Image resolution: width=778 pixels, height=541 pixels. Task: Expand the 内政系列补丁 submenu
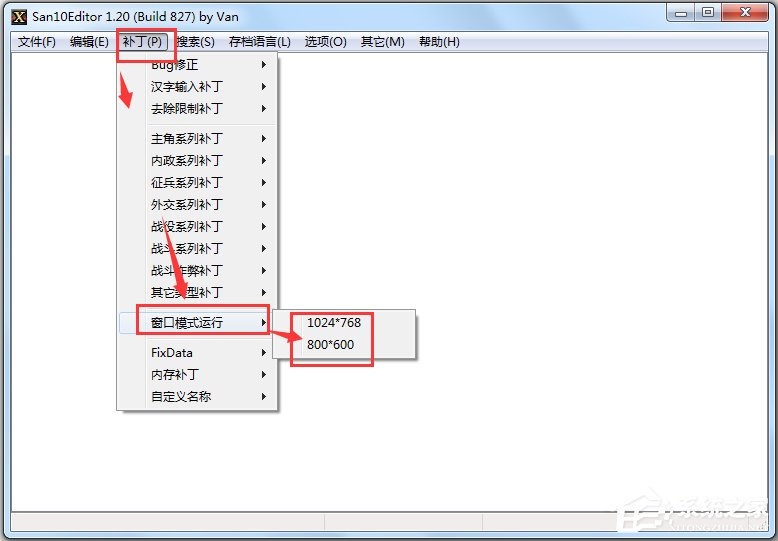tap(197, 160)
